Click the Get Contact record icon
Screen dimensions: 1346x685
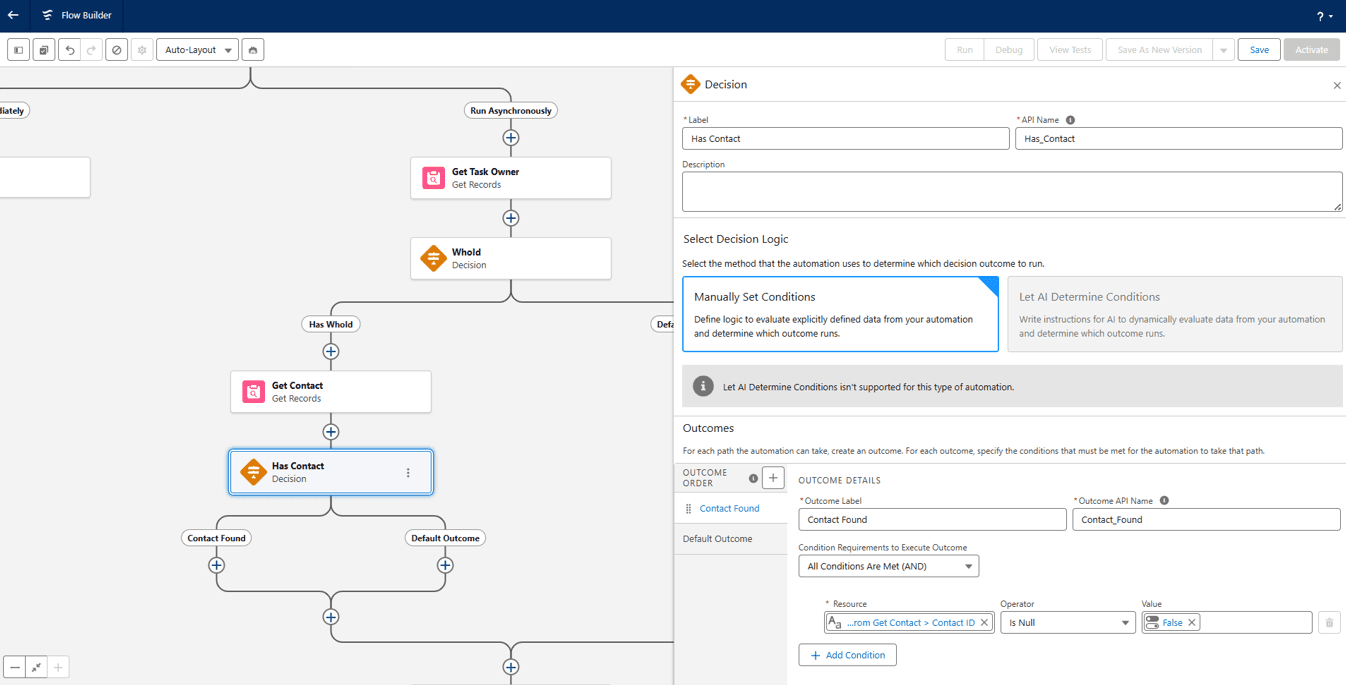[x=253, y=392]
